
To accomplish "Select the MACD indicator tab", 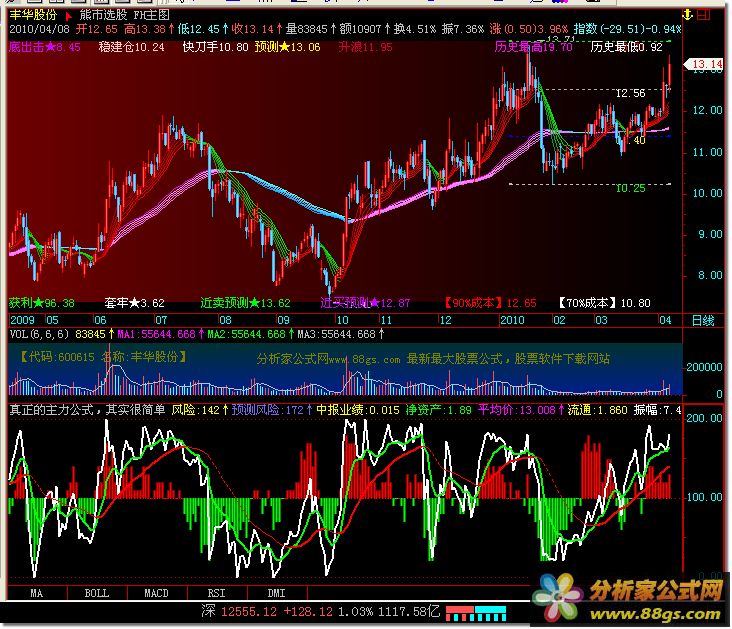I will click(x=156, y=593).
